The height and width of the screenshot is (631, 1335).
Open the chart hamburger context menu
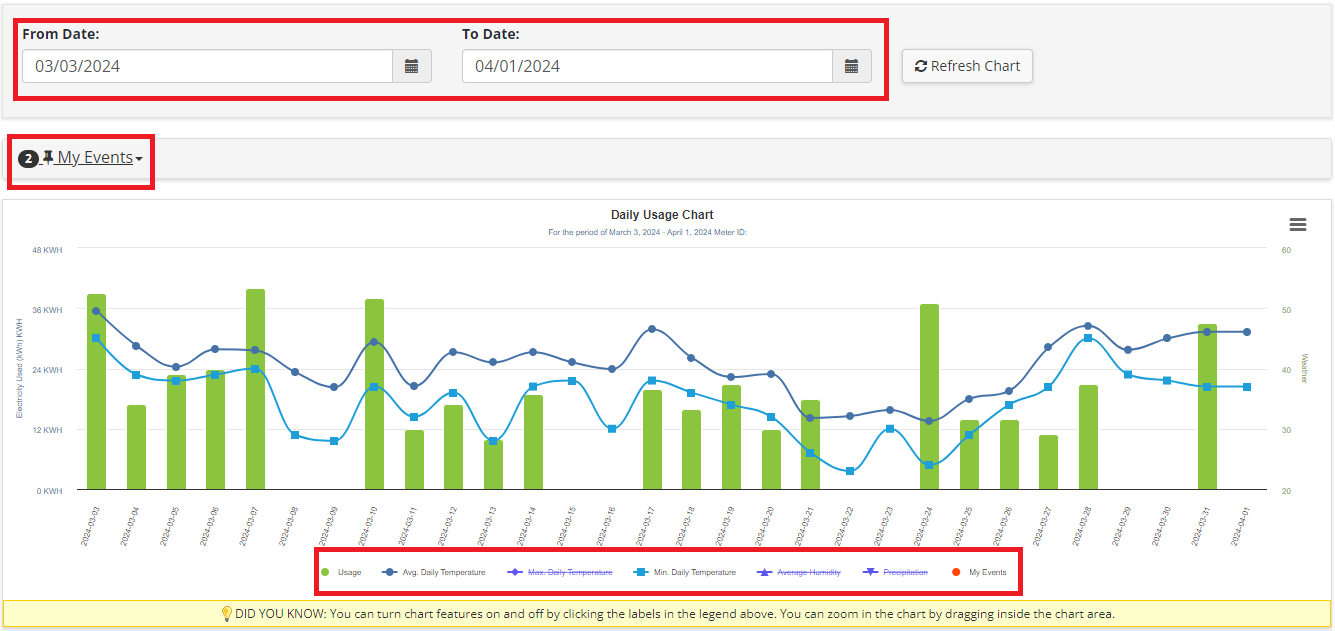(1298, 225)
